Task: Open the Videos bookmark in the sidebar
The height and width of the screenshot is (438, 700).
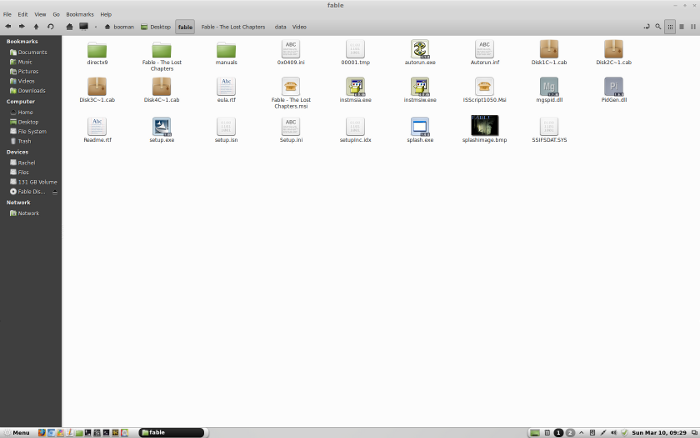Action: 22,81
